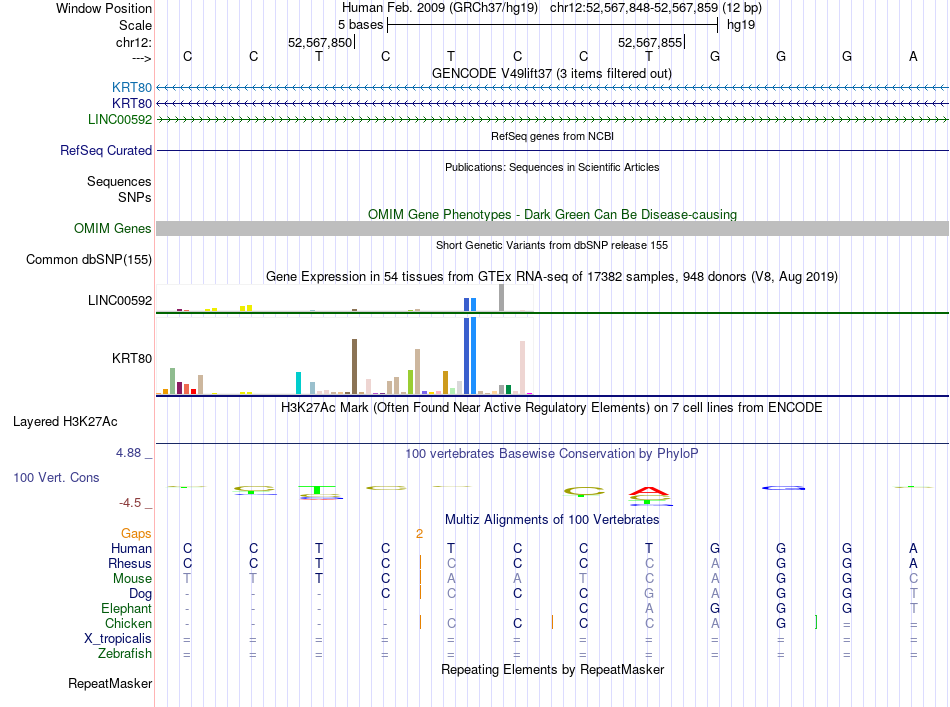The height and width of the screenshot is (707, 950).
Task: Click the "Layered H3K27Ac" track label
Action: (x=65, y=422)
